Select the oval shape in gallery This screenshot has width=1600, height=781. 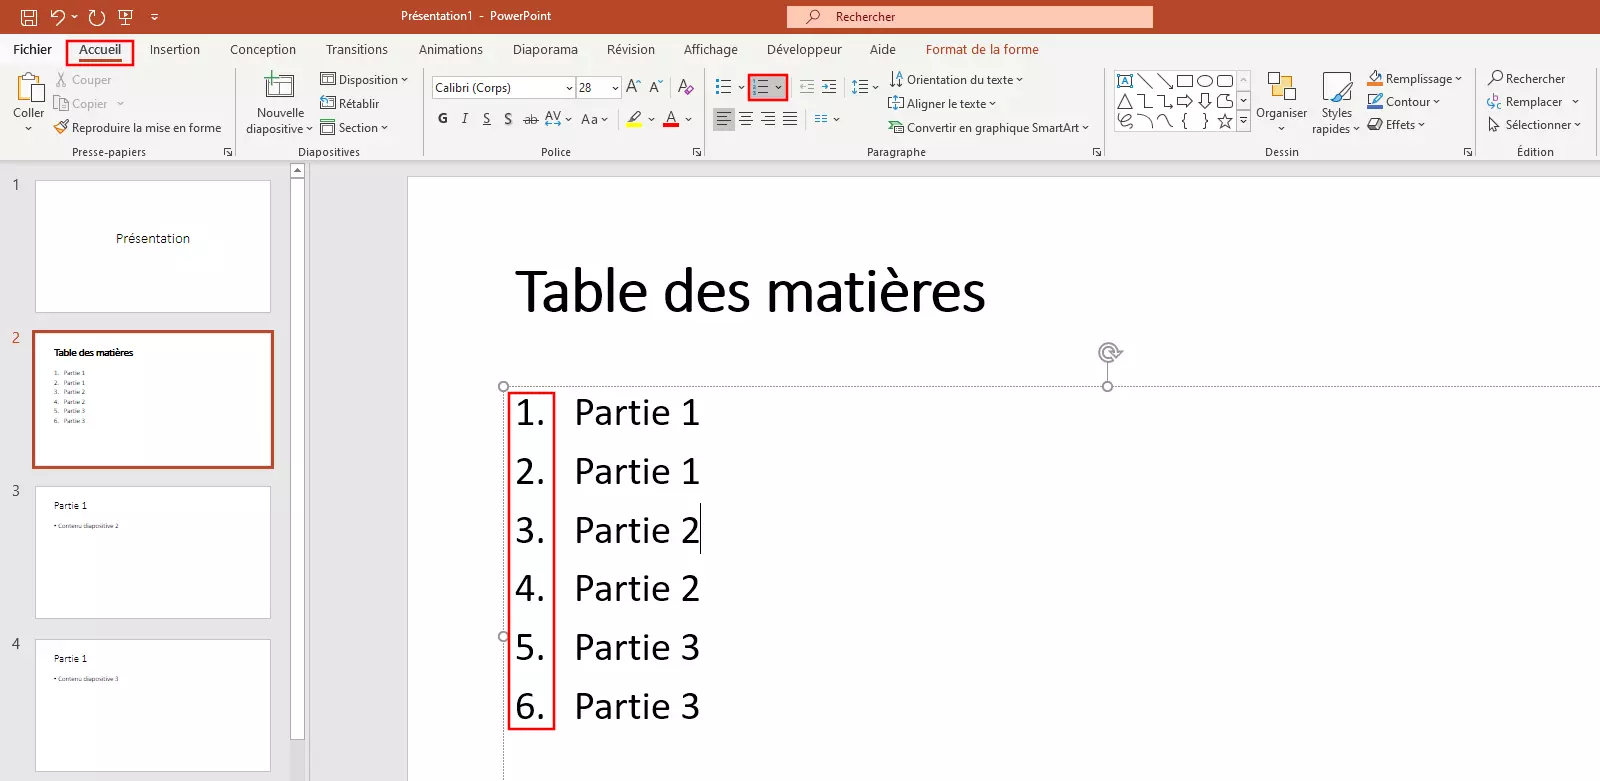[1205, 81]
